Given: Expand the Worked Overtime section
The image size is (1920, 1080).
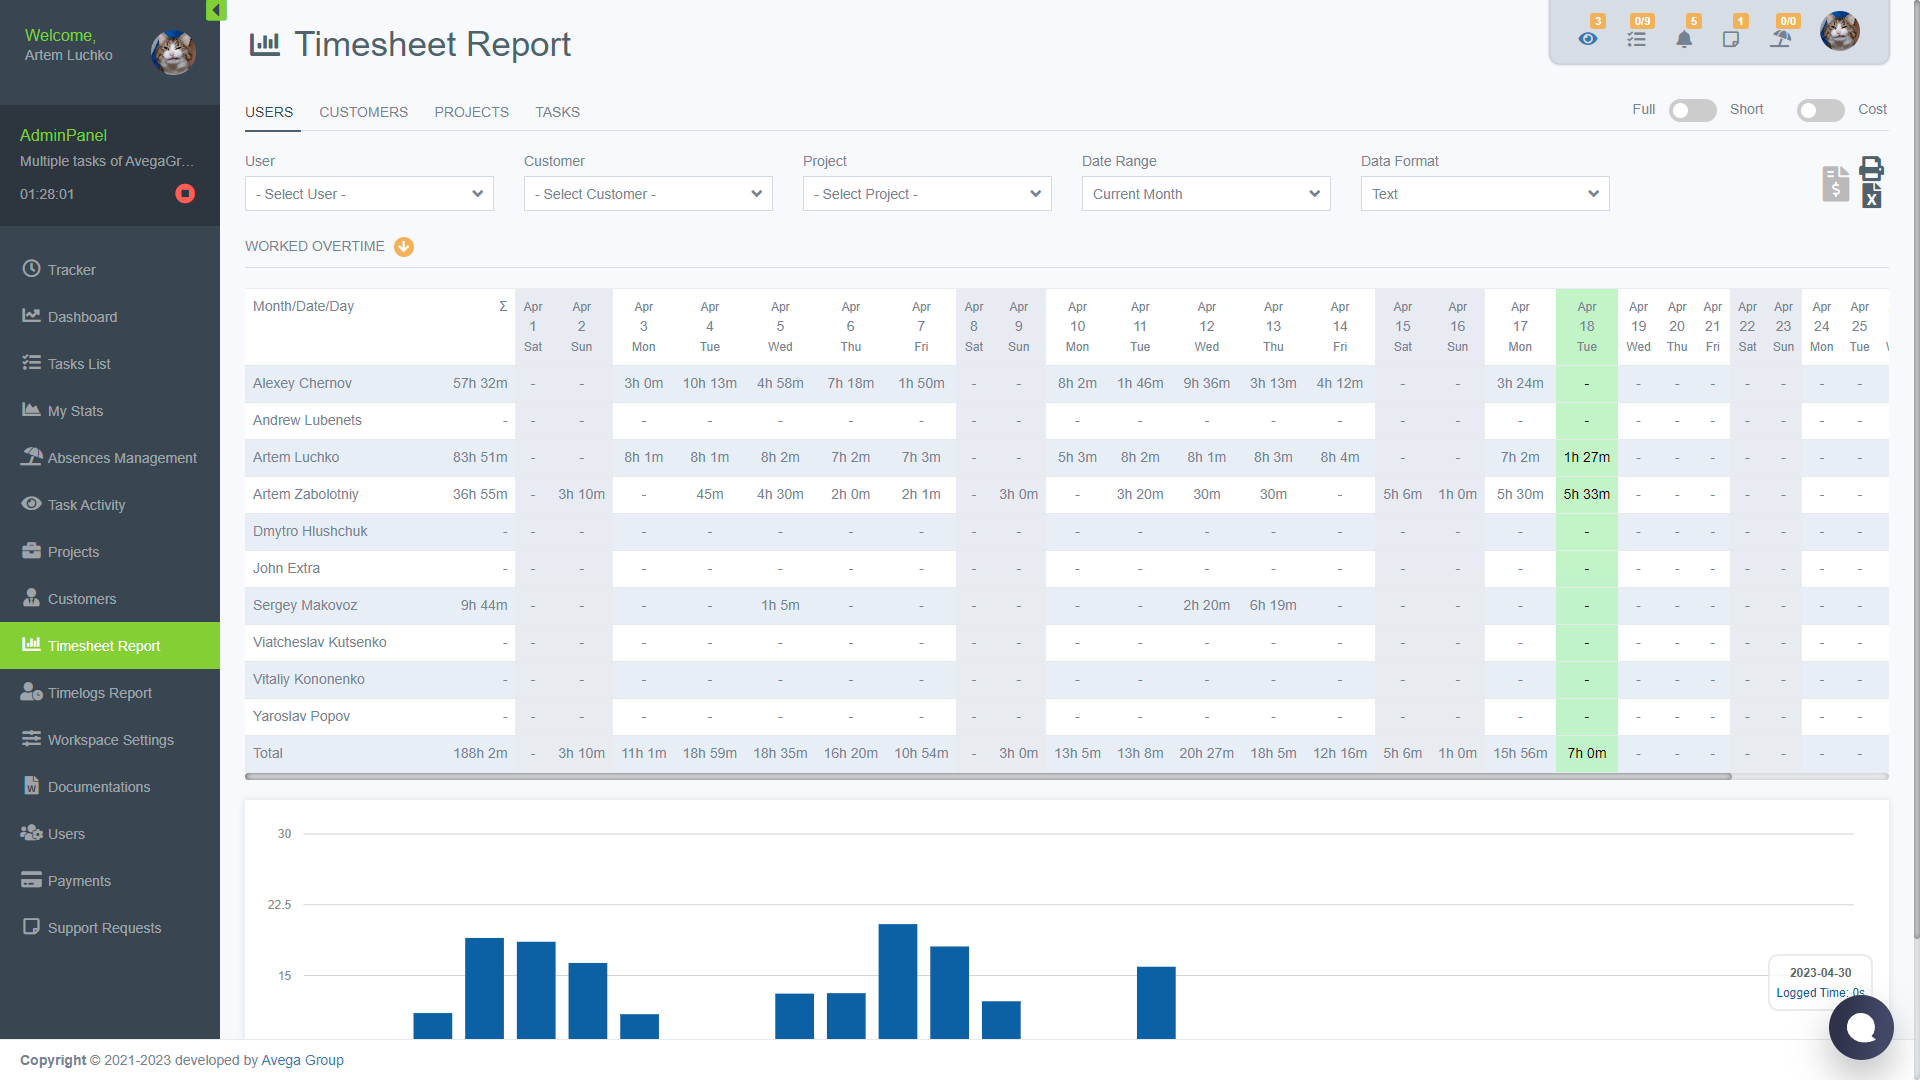Looking at the screenshot, I should click(404, 247).
